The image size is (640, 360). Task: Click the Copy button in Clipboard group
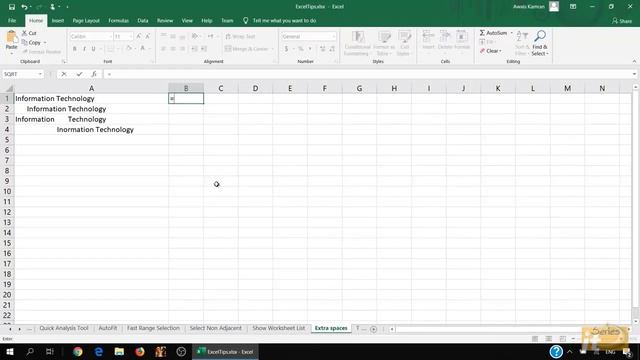31,42
